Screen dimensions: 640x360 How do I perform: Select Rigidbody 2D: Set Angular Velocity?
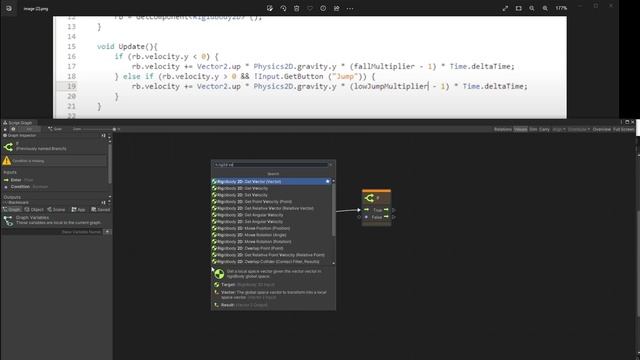click(271, 222)
